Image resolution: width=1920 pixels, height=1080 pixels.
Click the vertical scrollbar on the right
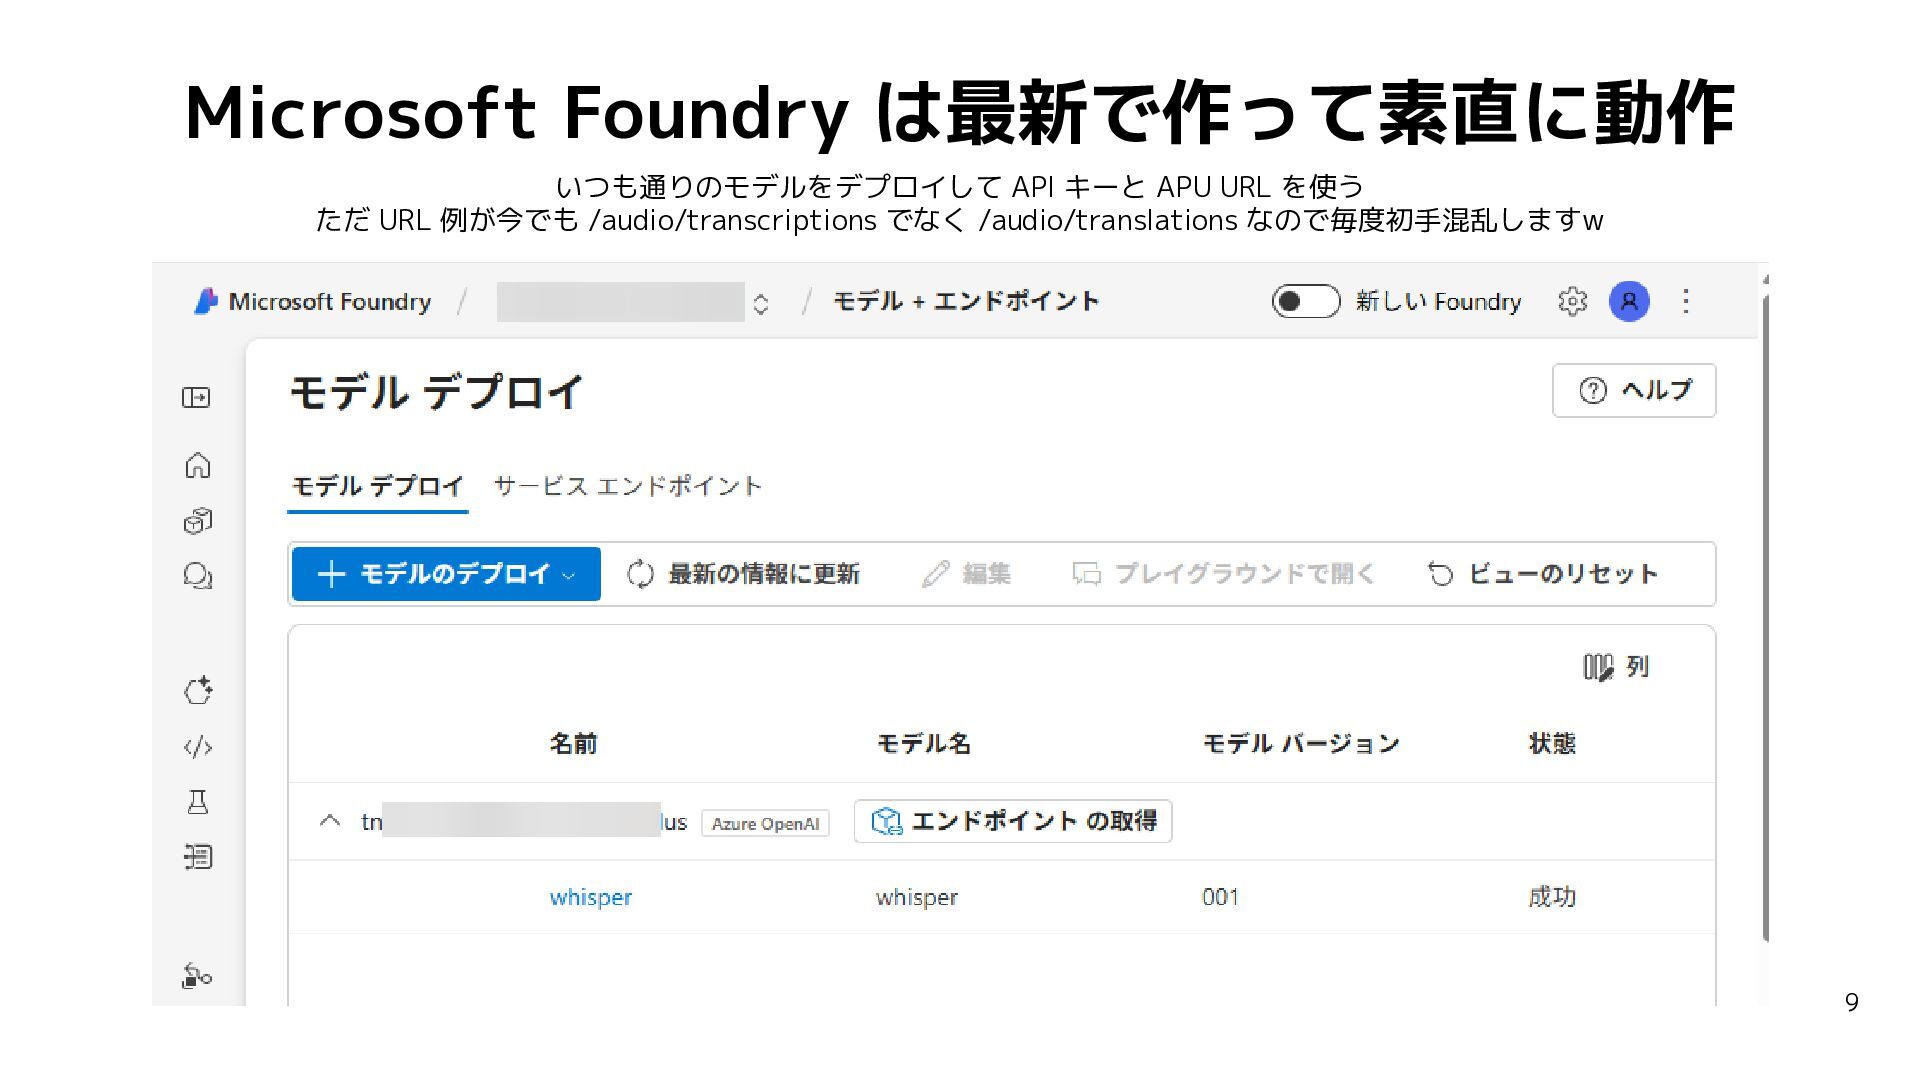pyautogui.click(x=1764, y=620)
